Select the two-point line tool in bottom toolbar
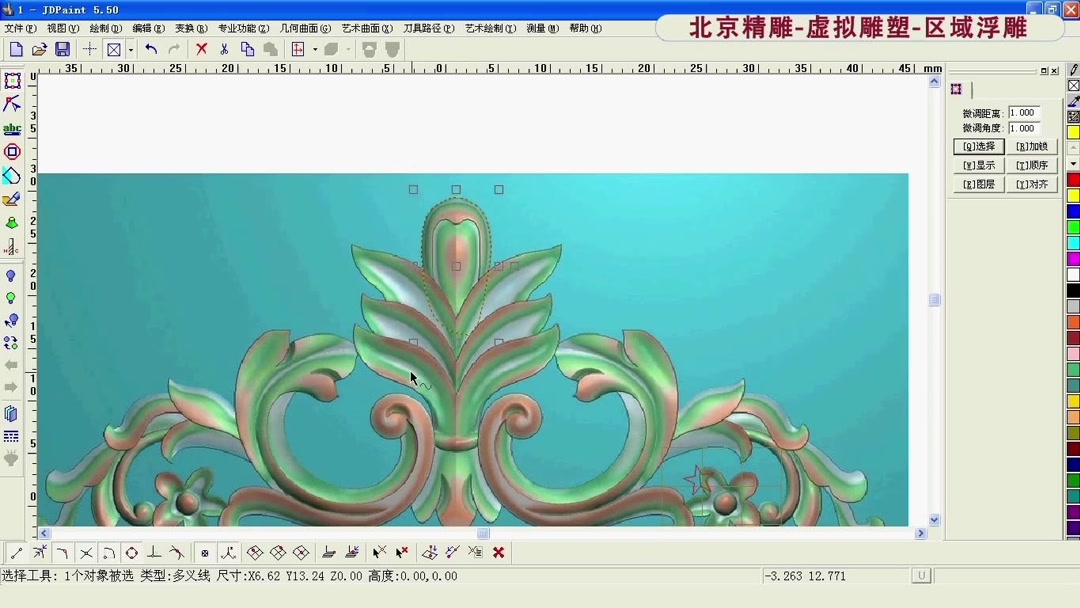This screenshot has width=1080, height=608. point(16,552)
